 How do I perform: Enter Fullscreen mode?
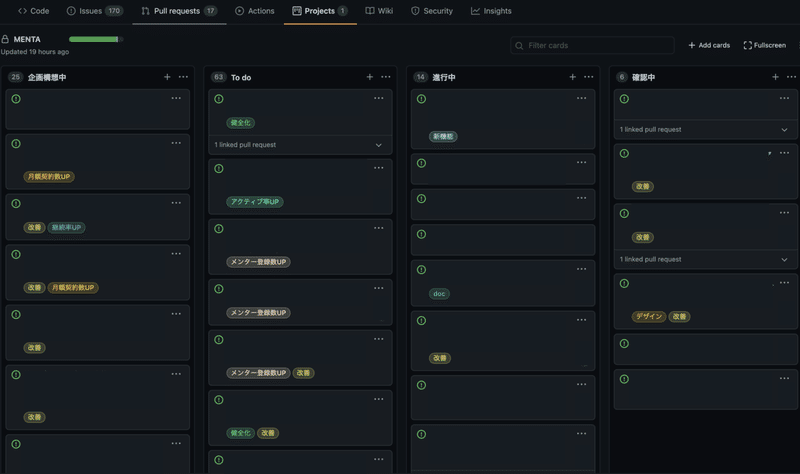pyautogui.click(x=765, y=45)
